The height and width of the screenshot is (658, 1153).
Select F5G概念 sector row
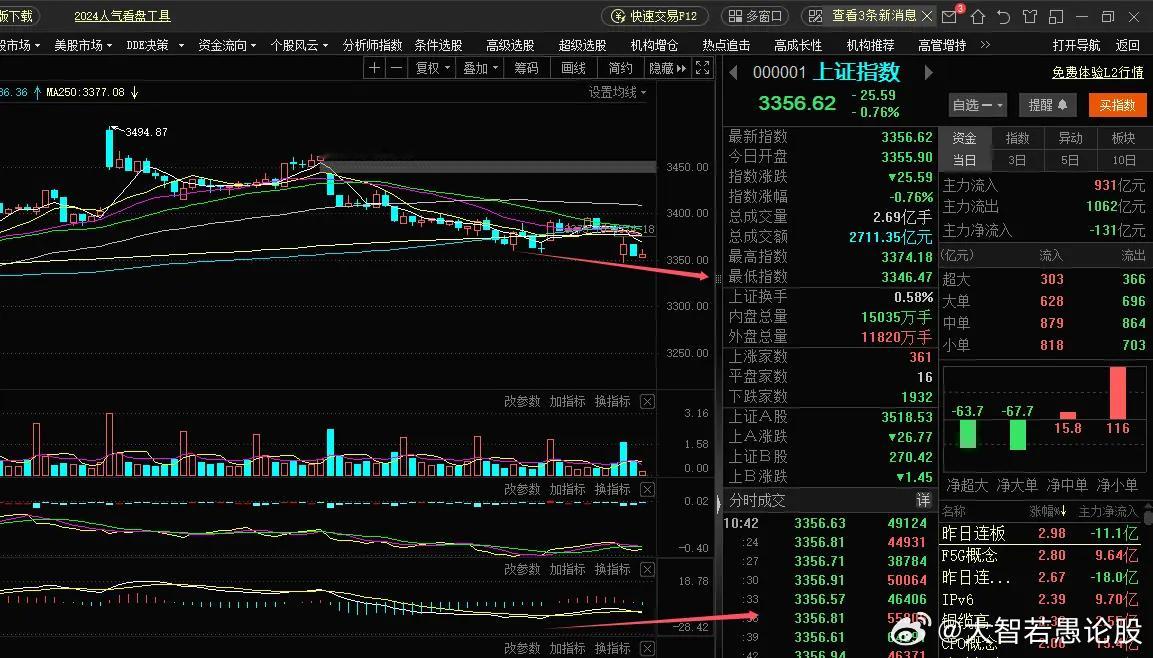(1040, 555)
